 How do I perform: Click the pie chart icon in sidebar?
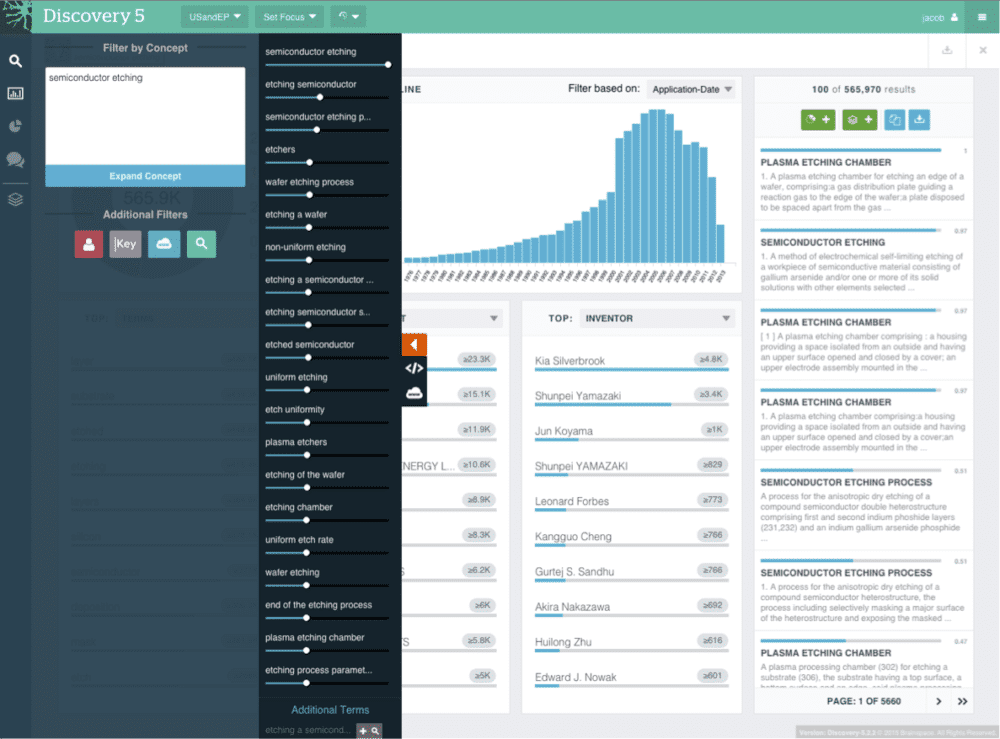tap(15, 127)
